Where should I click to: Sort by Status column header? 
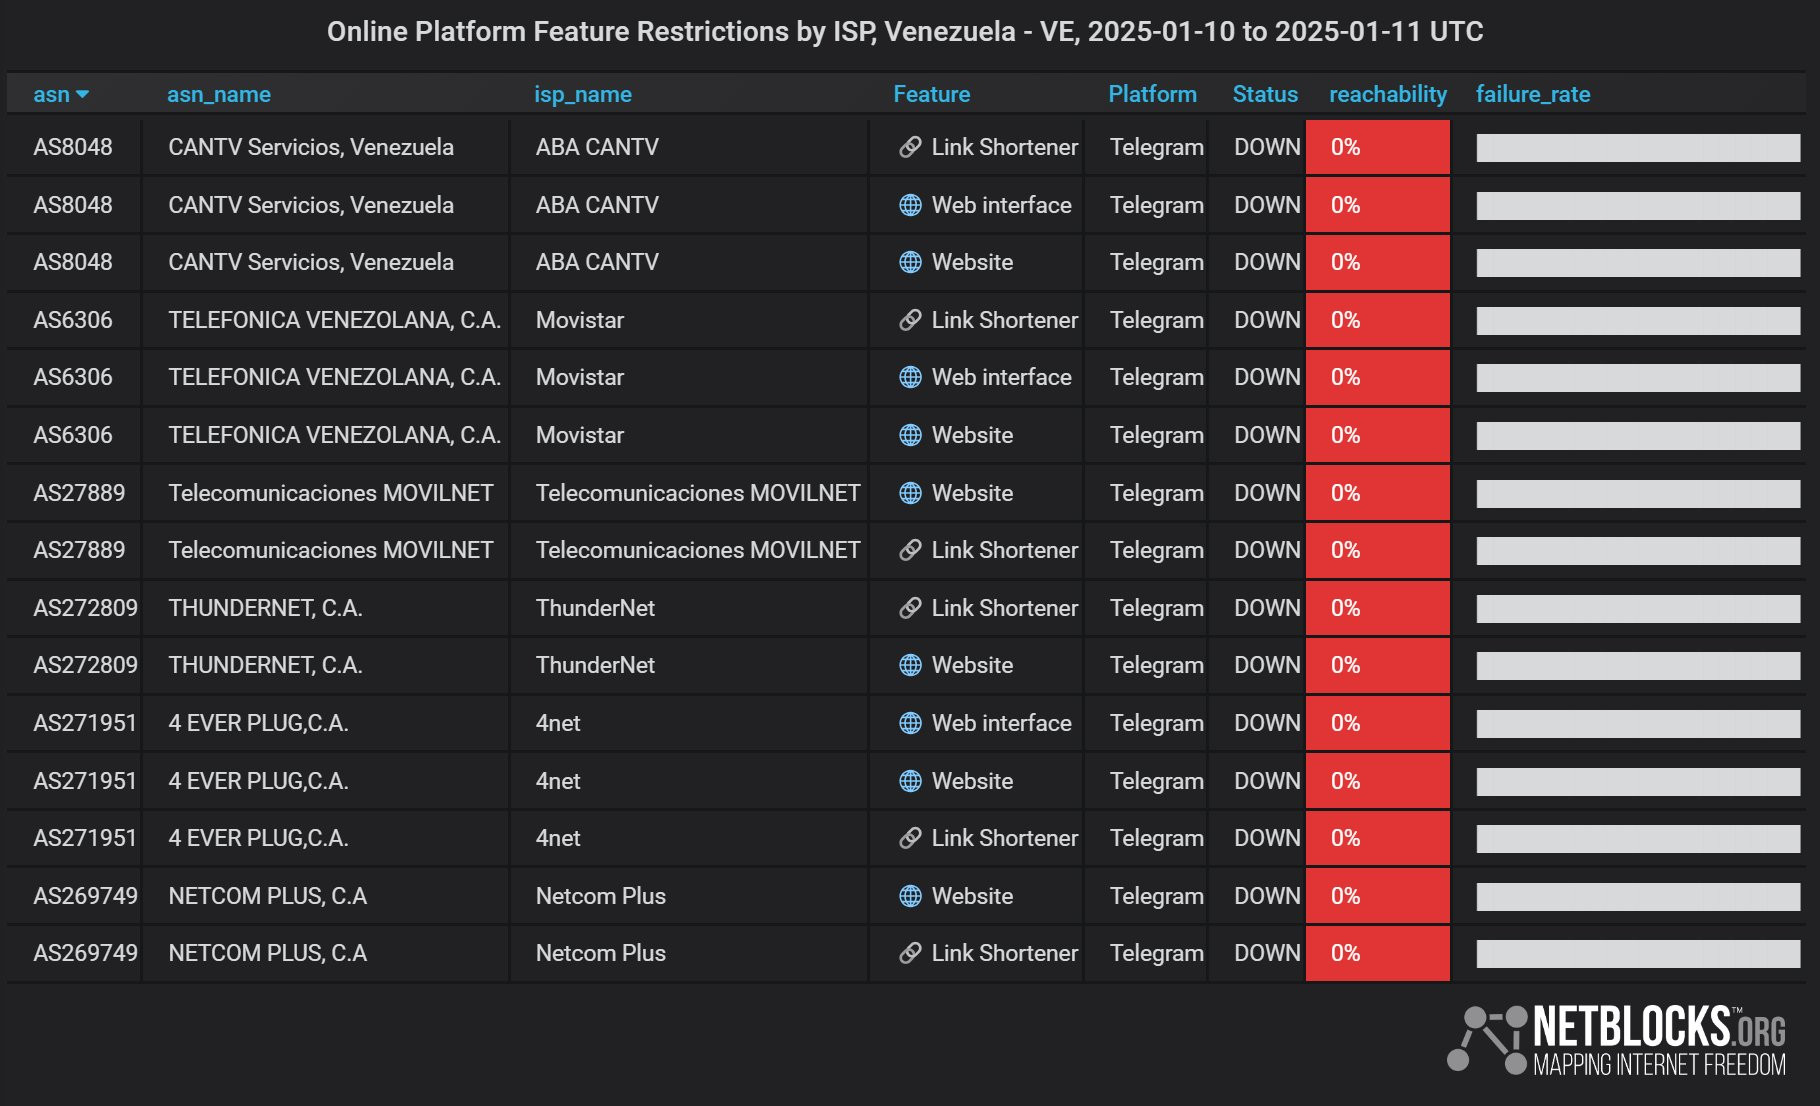pos(1265,94)
